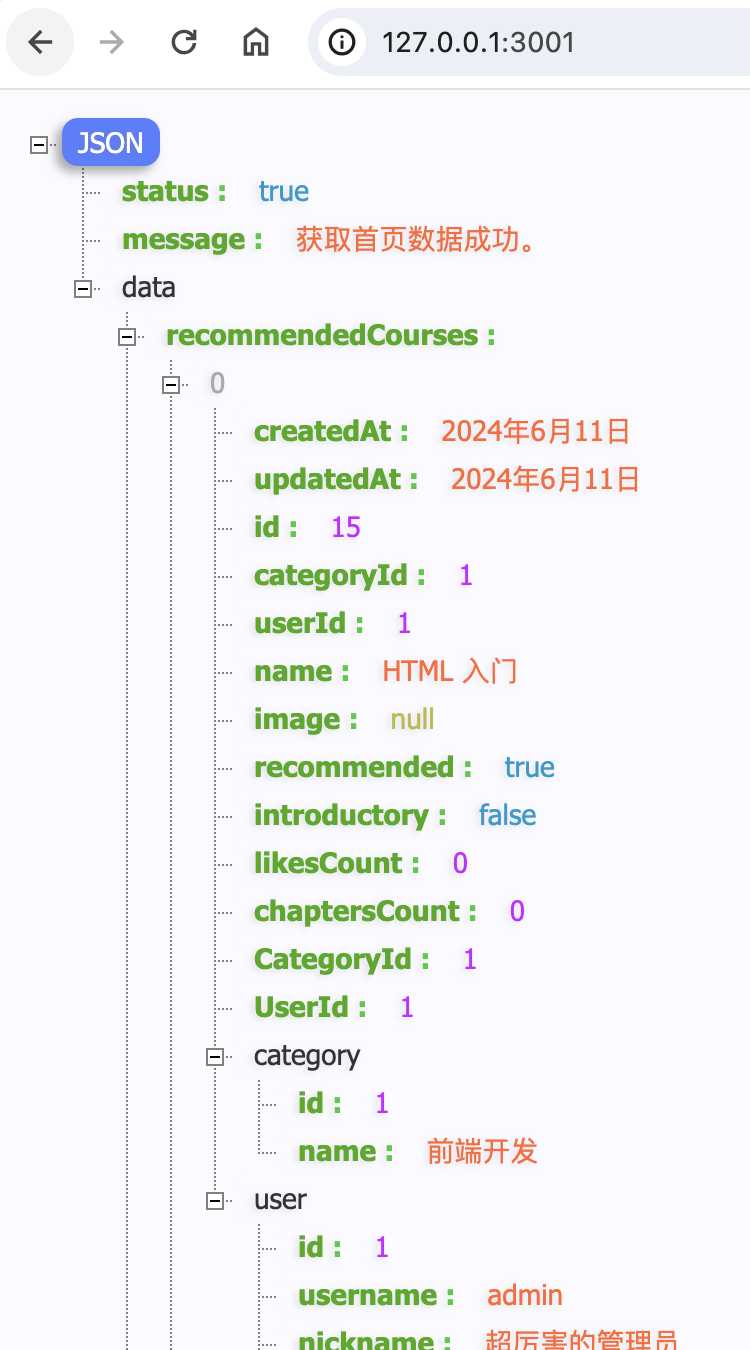Open site information icon in address bar
The image size is (750, 1350).
pyautogui.click(x=342, y=42)
